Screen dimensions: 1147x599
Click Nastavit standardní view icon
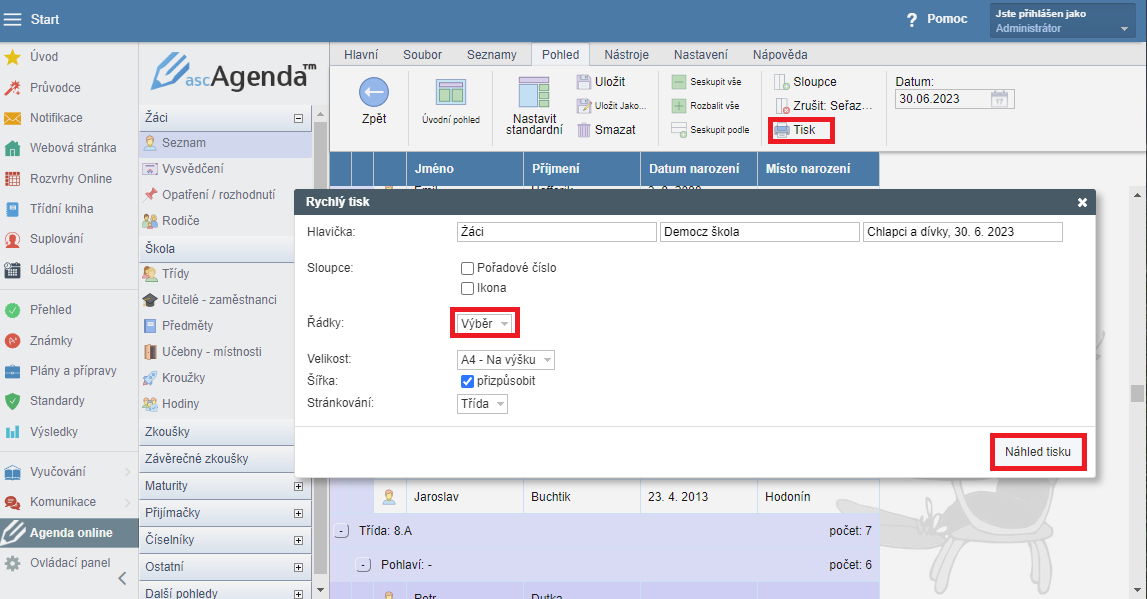tap(534, 92)
